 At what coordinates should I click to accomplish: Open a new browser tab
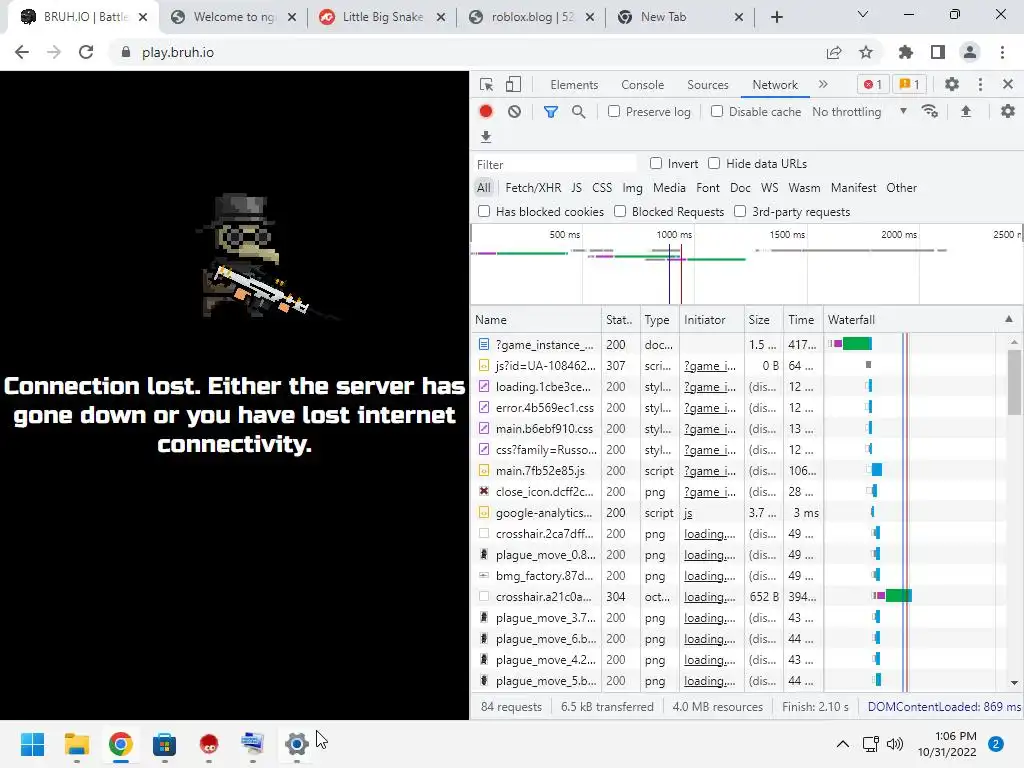[776, 17]
